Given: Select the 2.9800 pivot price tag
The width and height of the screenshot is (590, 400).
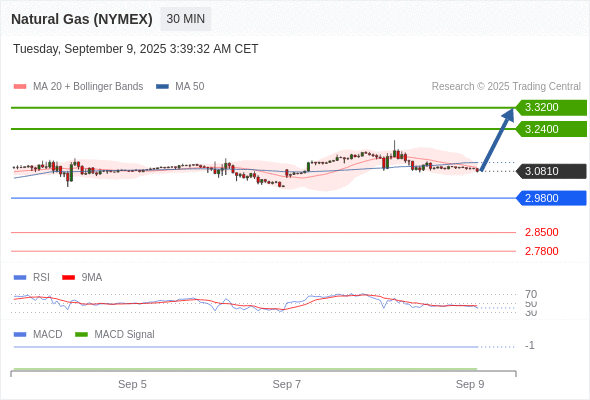Looking at the screenshot, I should point(551,198).
